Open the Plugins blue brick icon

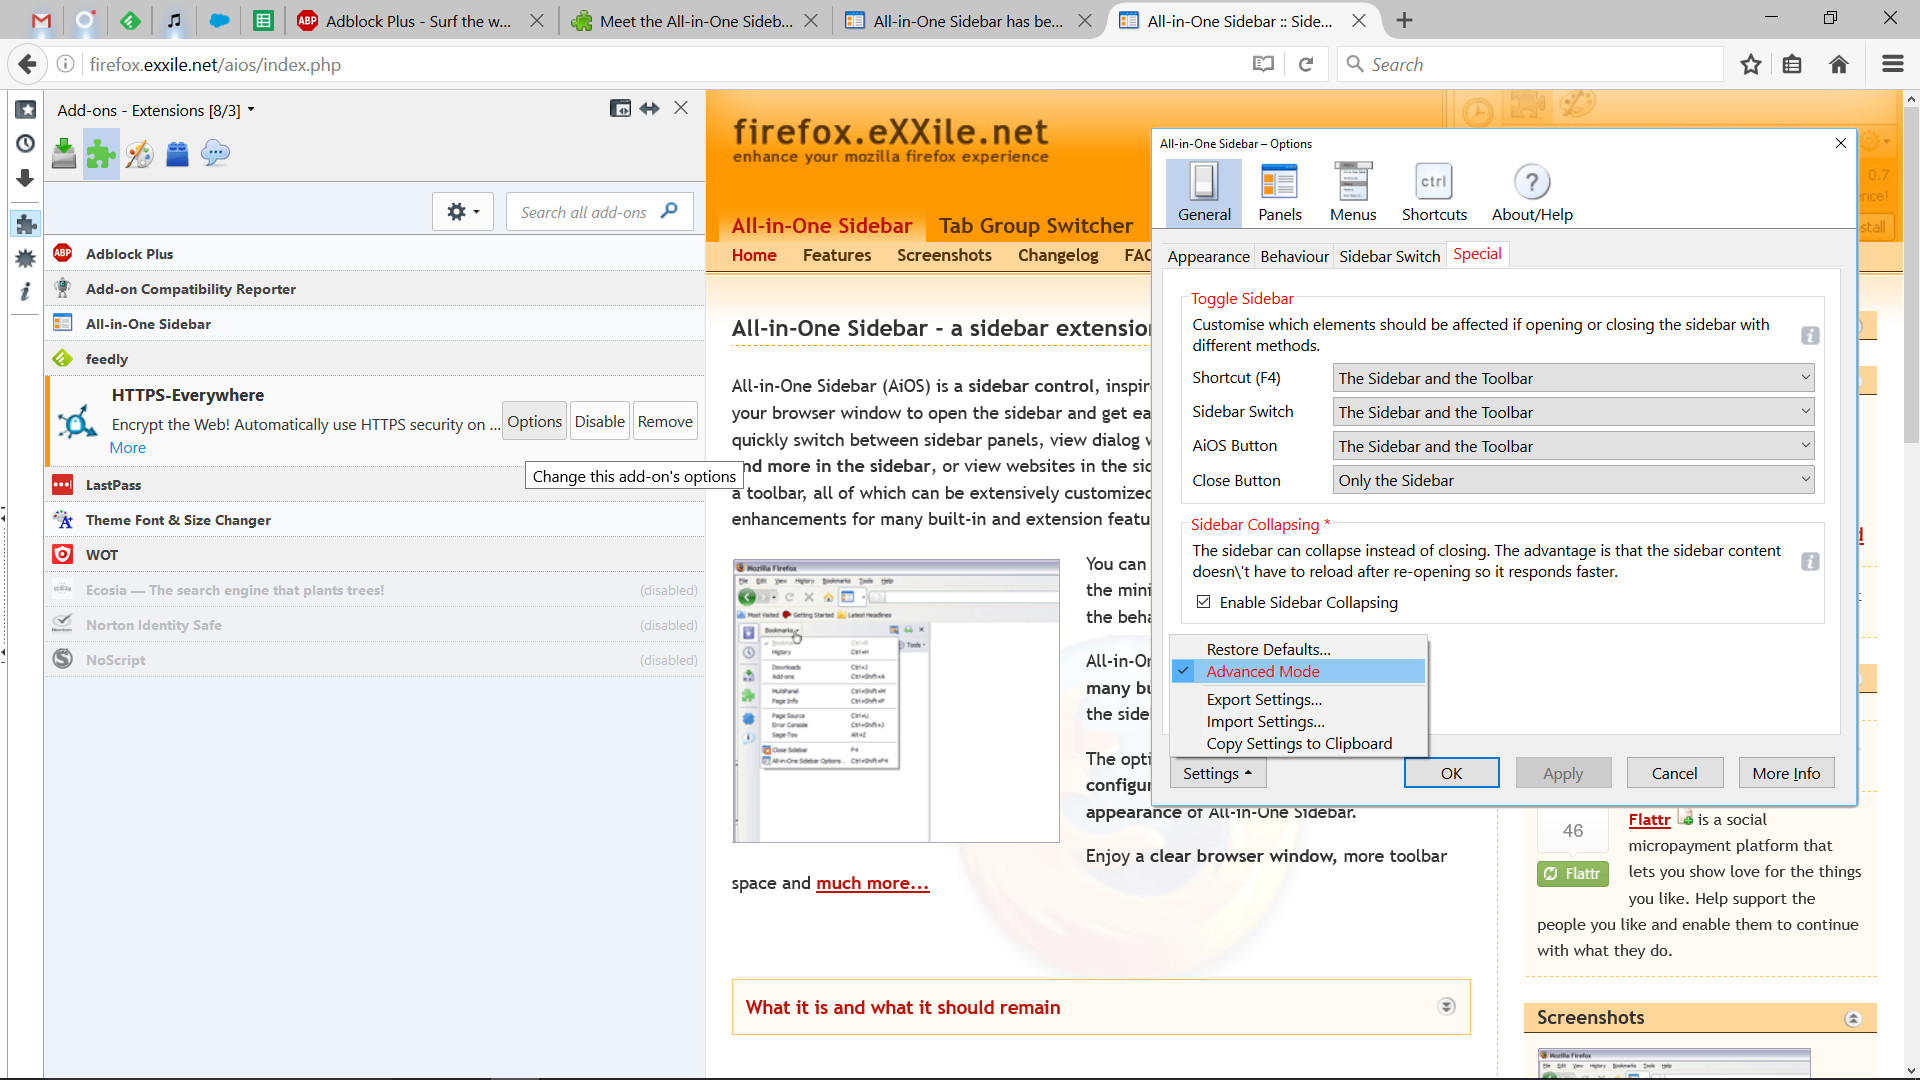point(177,154)
